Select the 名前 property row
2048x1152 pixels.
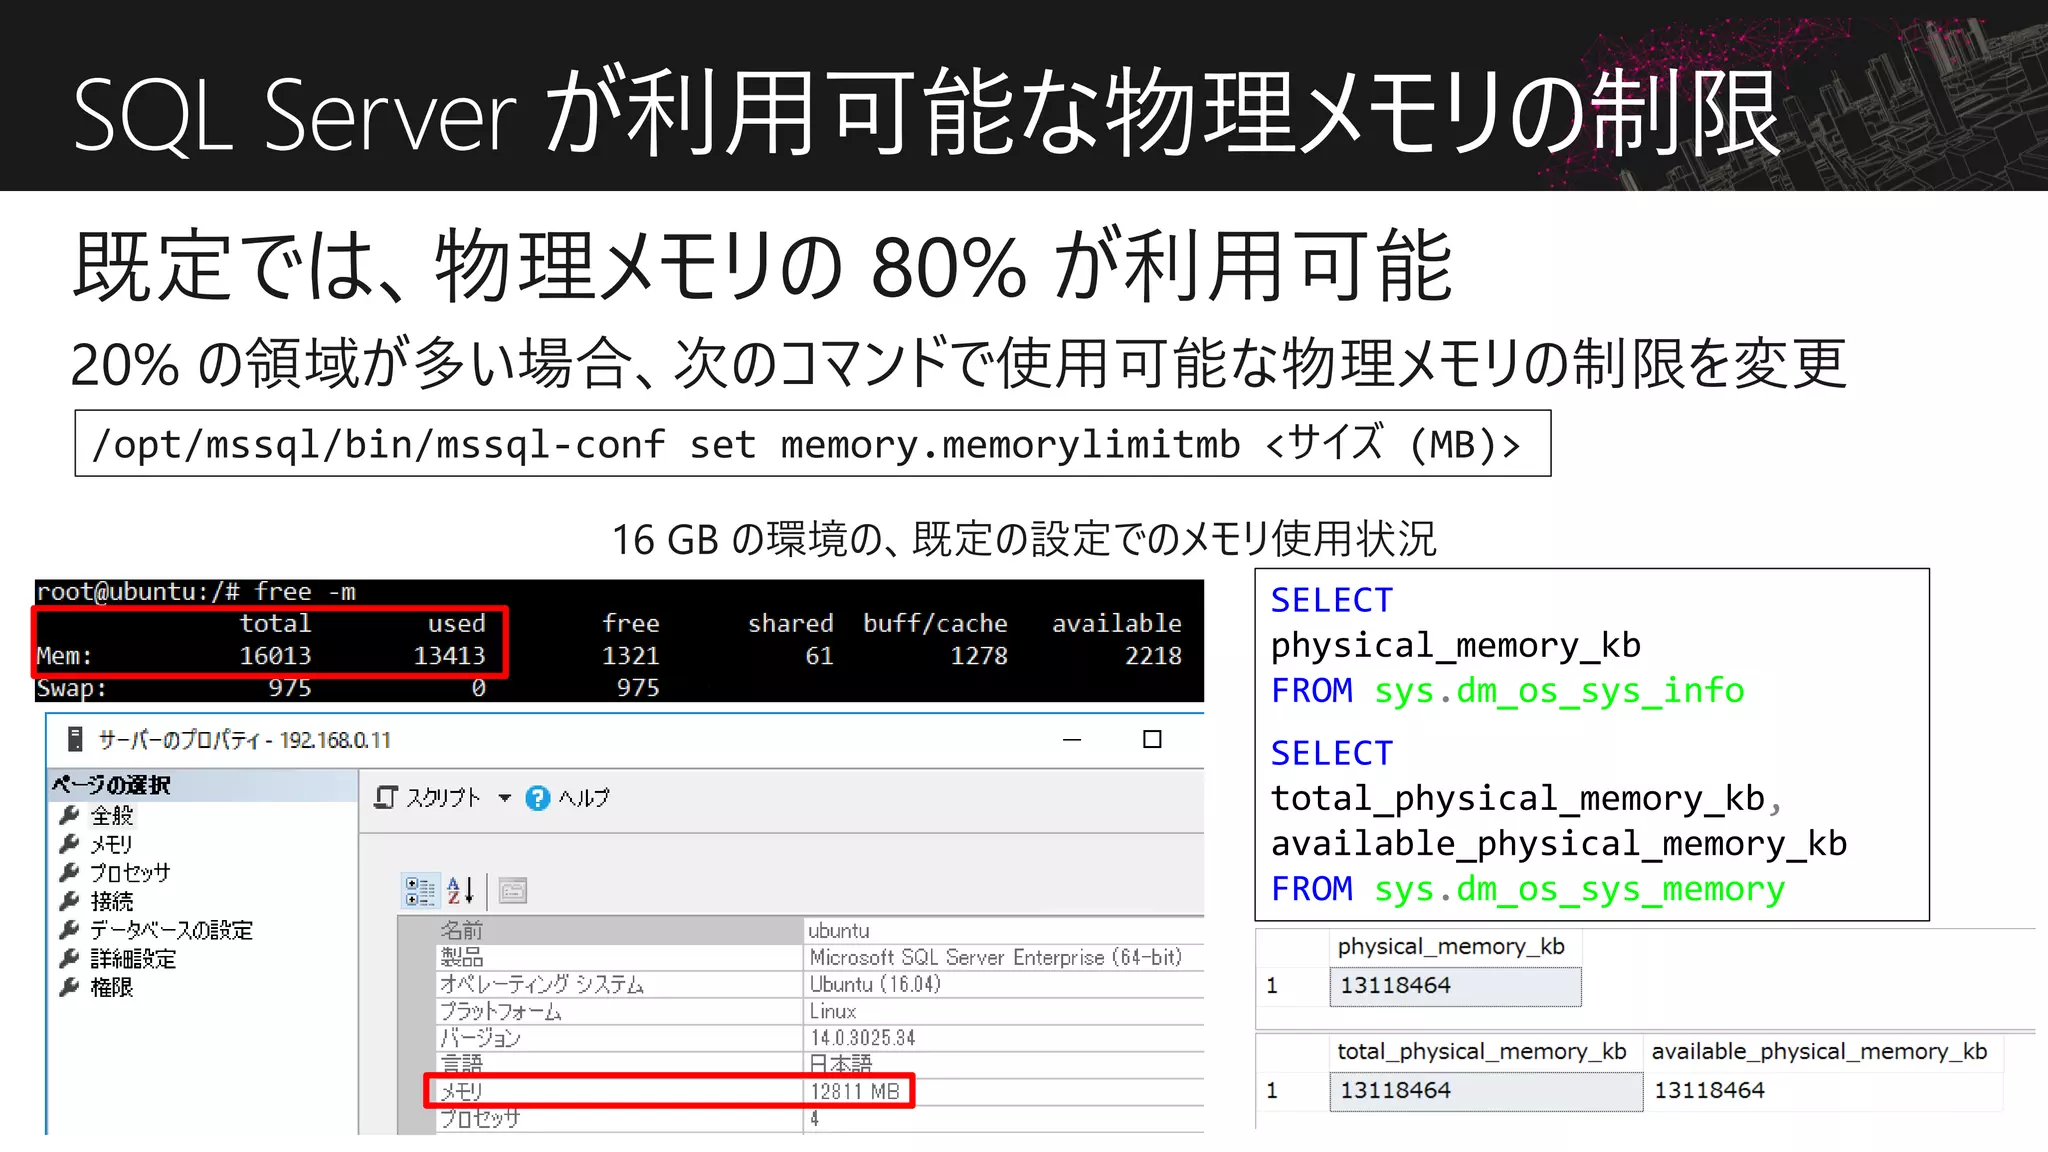click(x=820, y=930)
